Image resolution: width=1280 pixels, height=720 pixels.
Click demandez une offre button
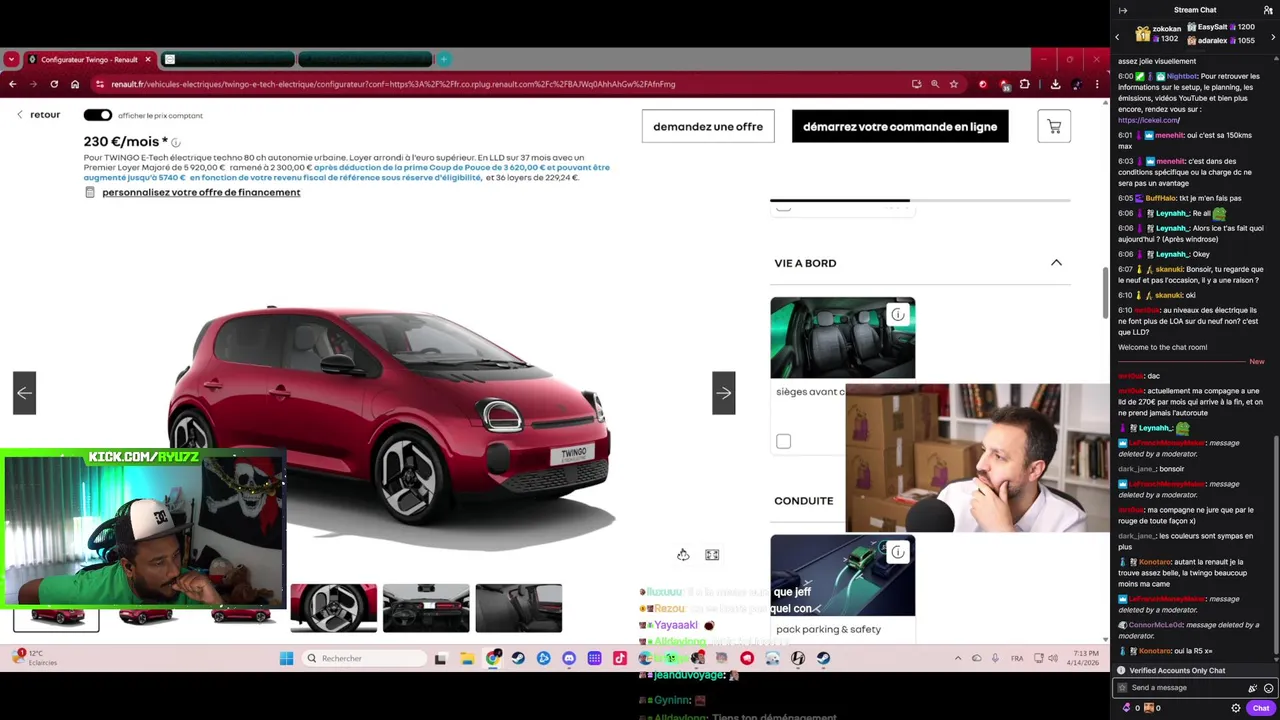708,127
